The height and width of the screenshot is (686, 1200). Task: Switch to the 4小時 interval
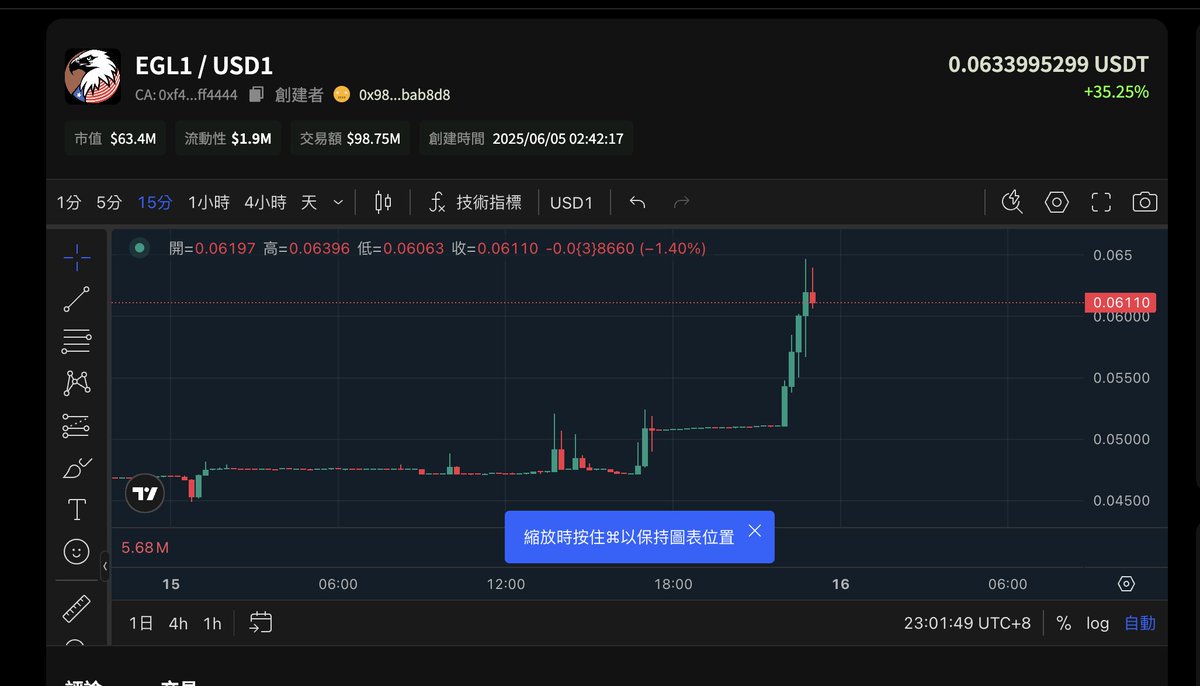(x=266, y=202)
